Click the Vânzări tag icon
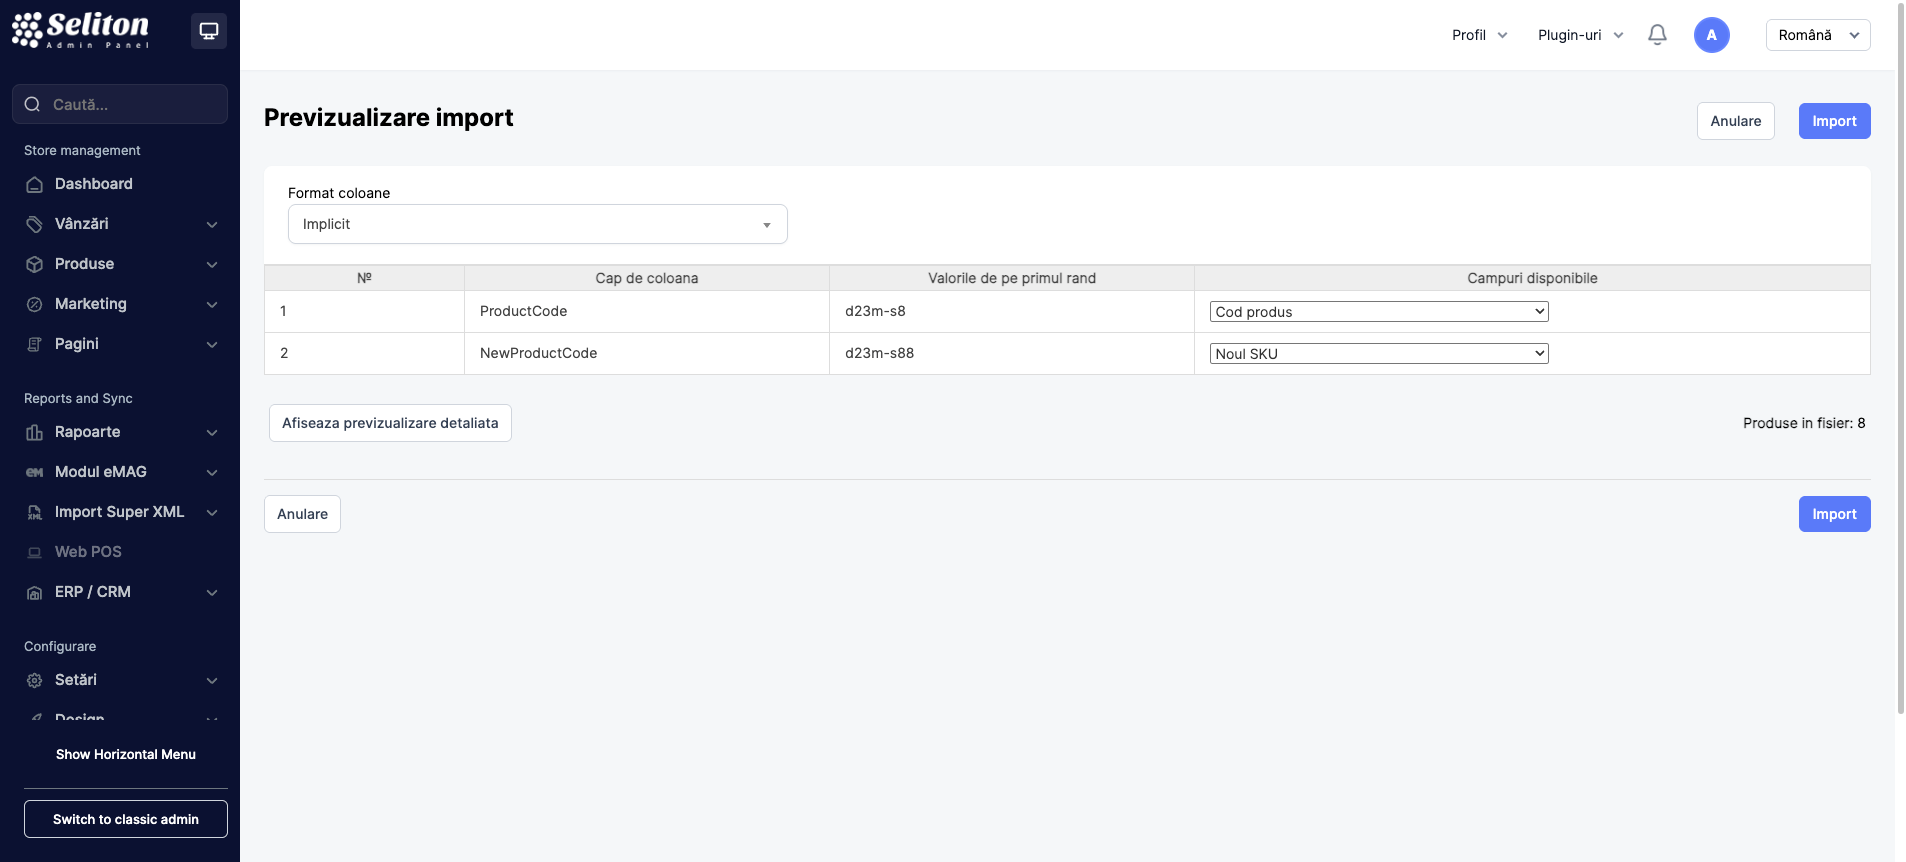 click(35, 224)
